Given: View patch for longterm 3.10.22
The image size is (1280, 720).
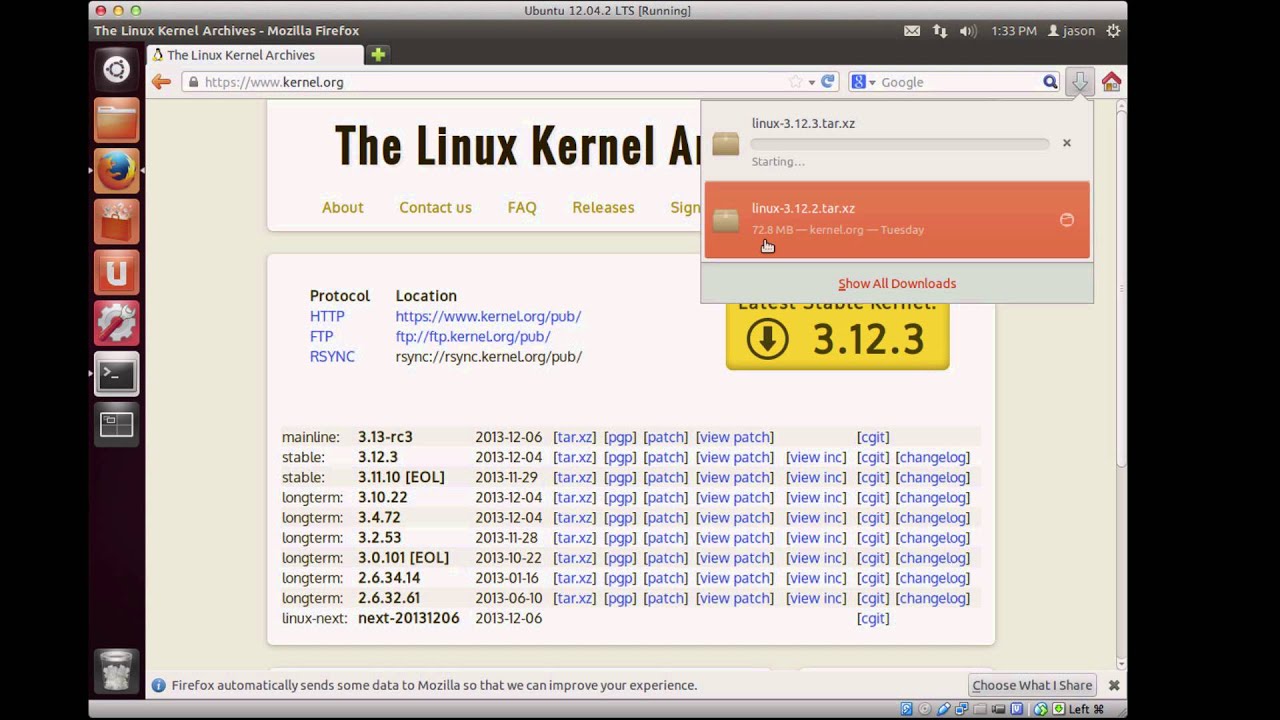Looking at the screenshot, I should tap(735, 497).
